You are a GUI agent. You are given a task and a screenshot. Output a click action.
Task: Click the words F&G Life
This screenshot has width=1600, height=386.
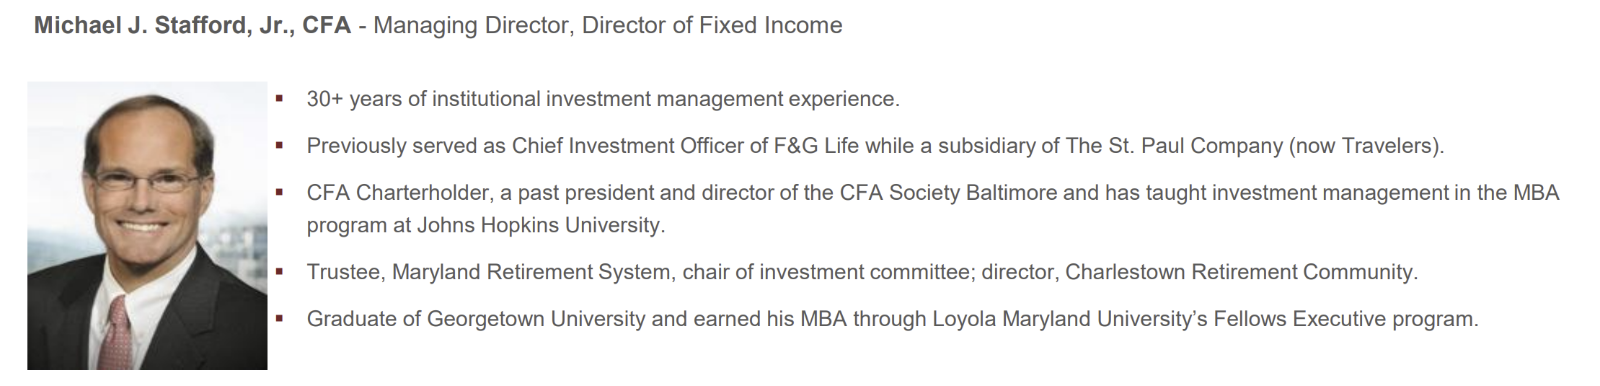click(817, 146)
